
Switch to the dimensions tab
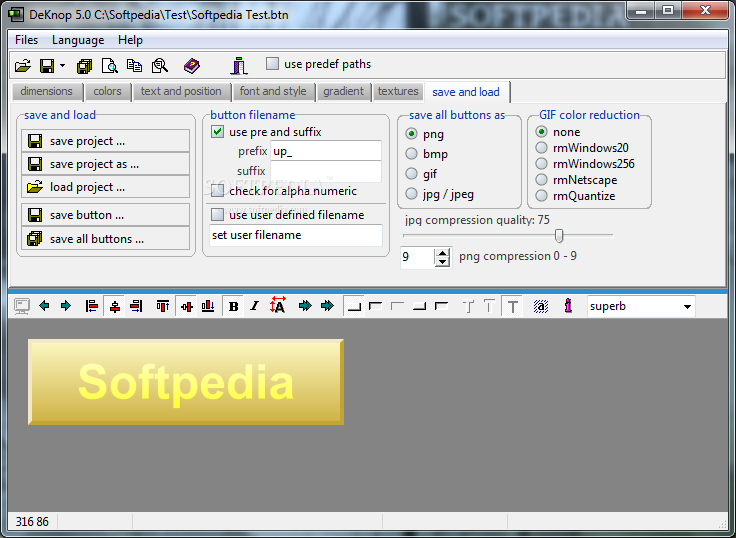coord(46,91)
